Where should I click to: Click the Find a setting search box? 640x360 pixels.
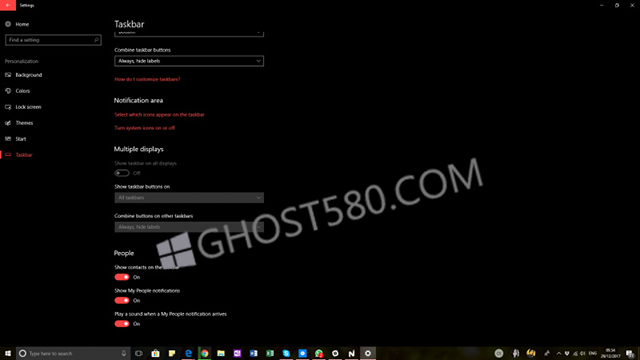click(53, 40)
